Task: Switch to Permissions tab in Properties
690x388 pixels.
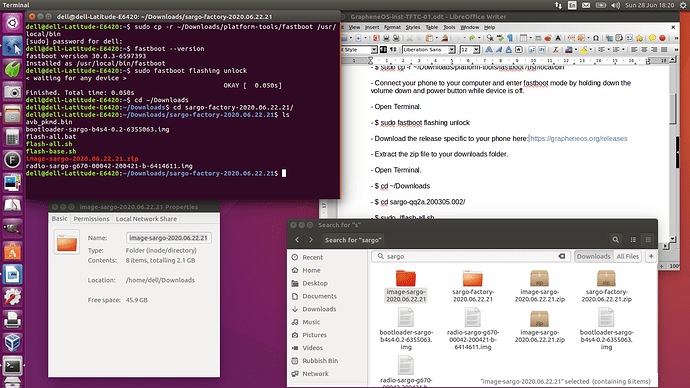Action: [92, 219]
